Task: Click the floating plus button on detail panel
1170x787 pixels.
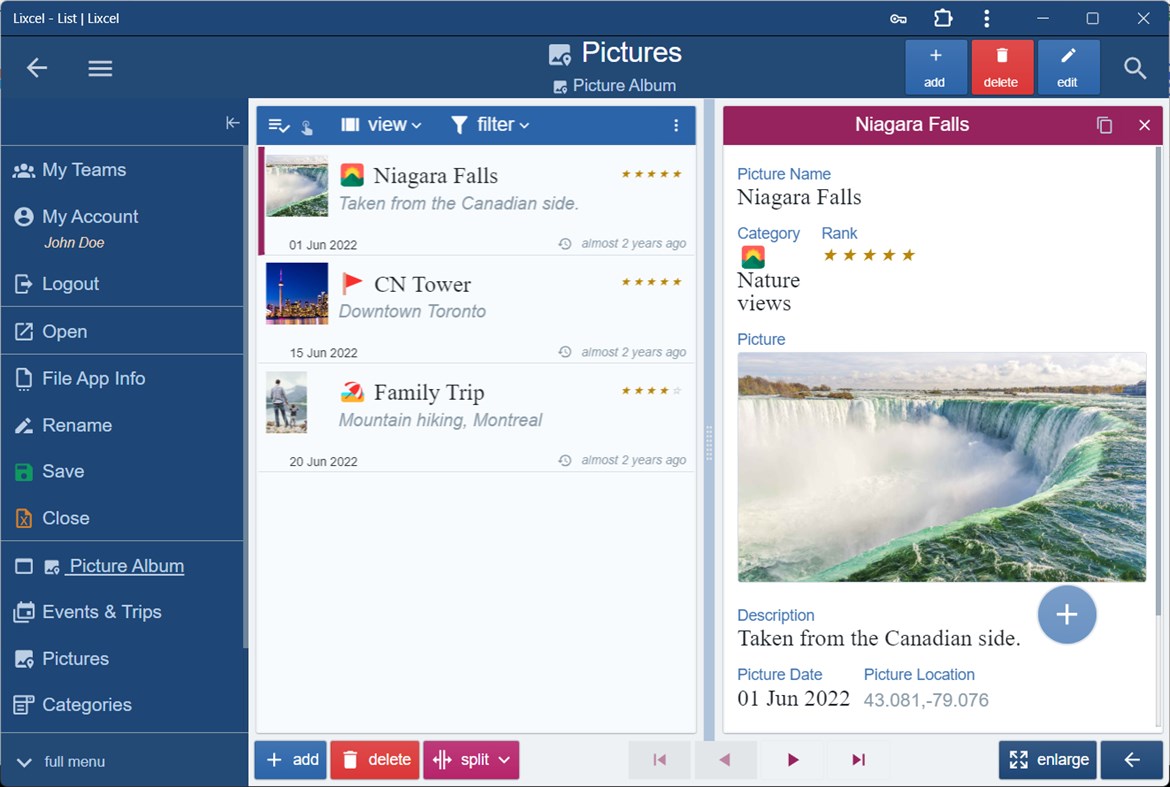Action: coord(1066,615)
